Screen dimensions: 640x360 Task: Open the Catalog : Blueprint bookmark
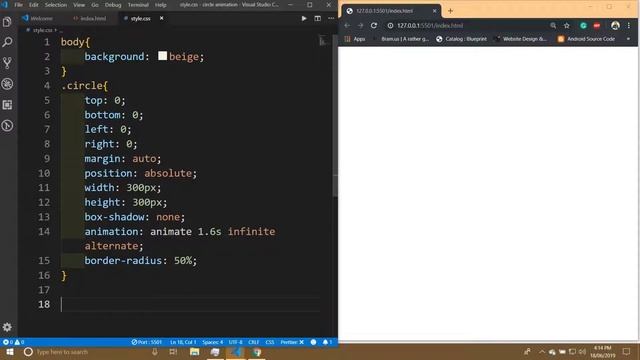click(x=461, y=39)
